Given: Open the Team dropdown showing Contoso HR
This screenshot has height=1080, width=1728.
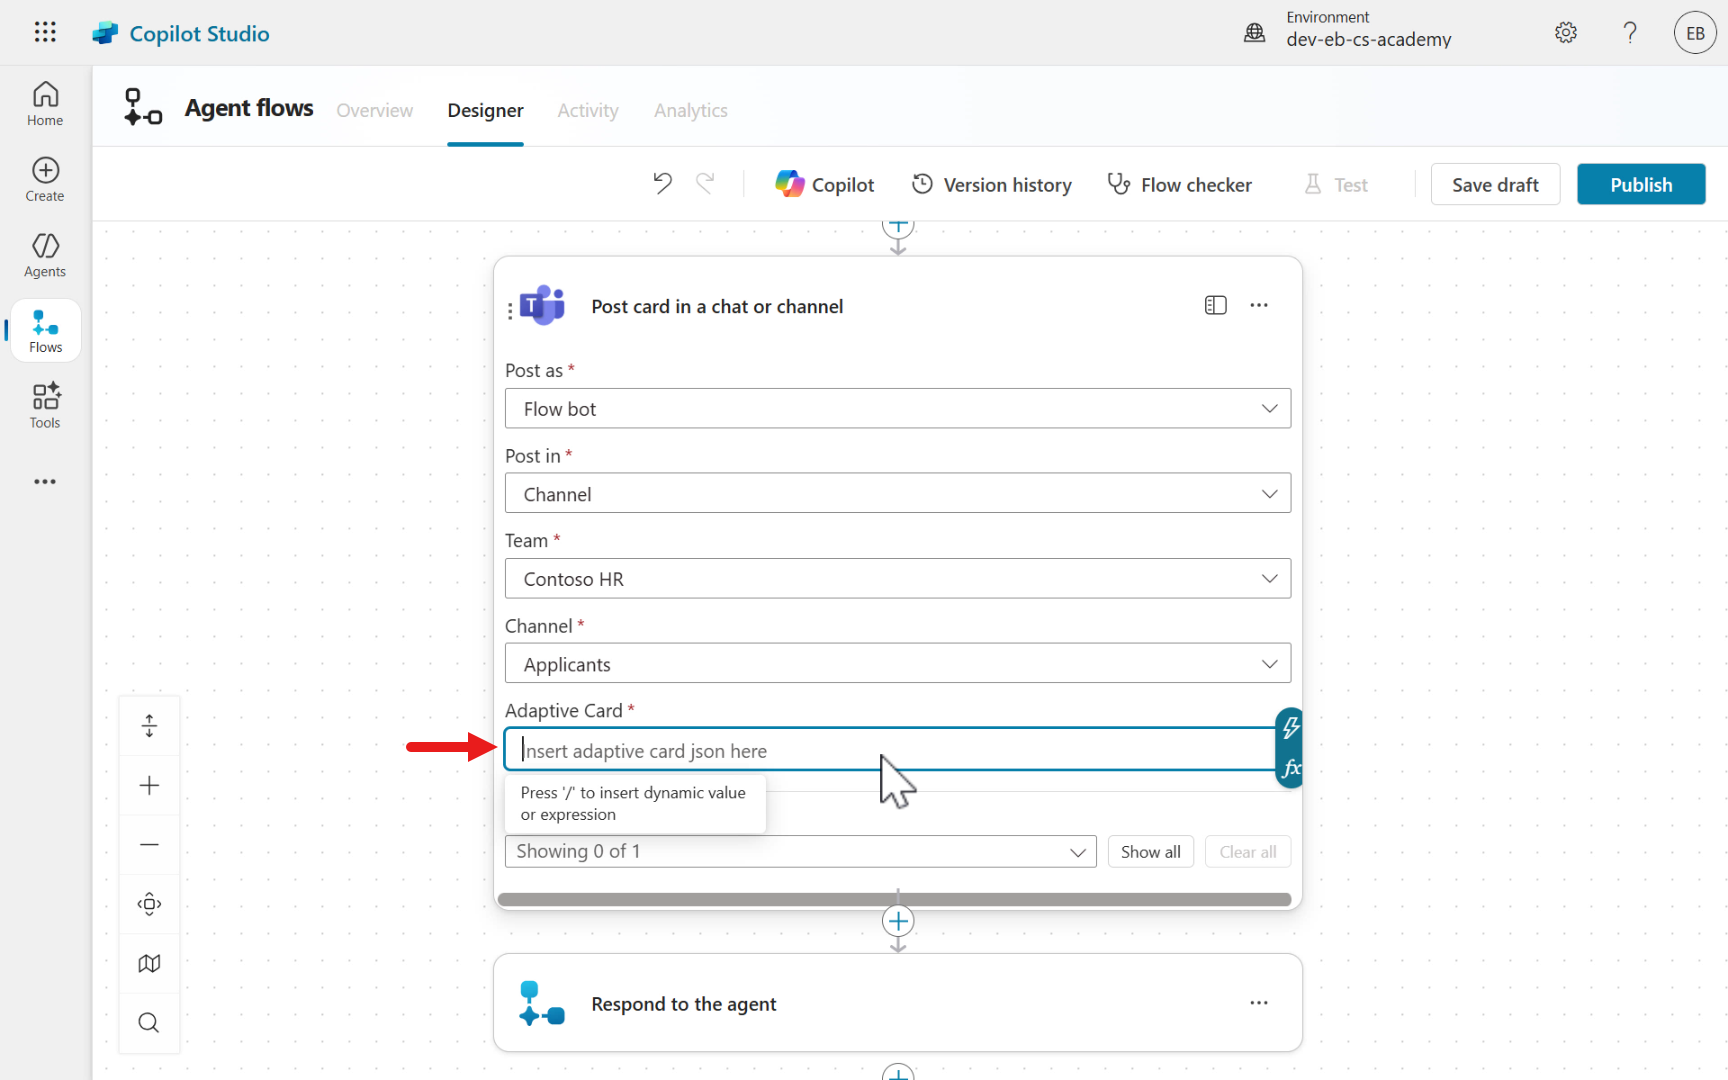Looking at the screenshot, I should point(897,579).
